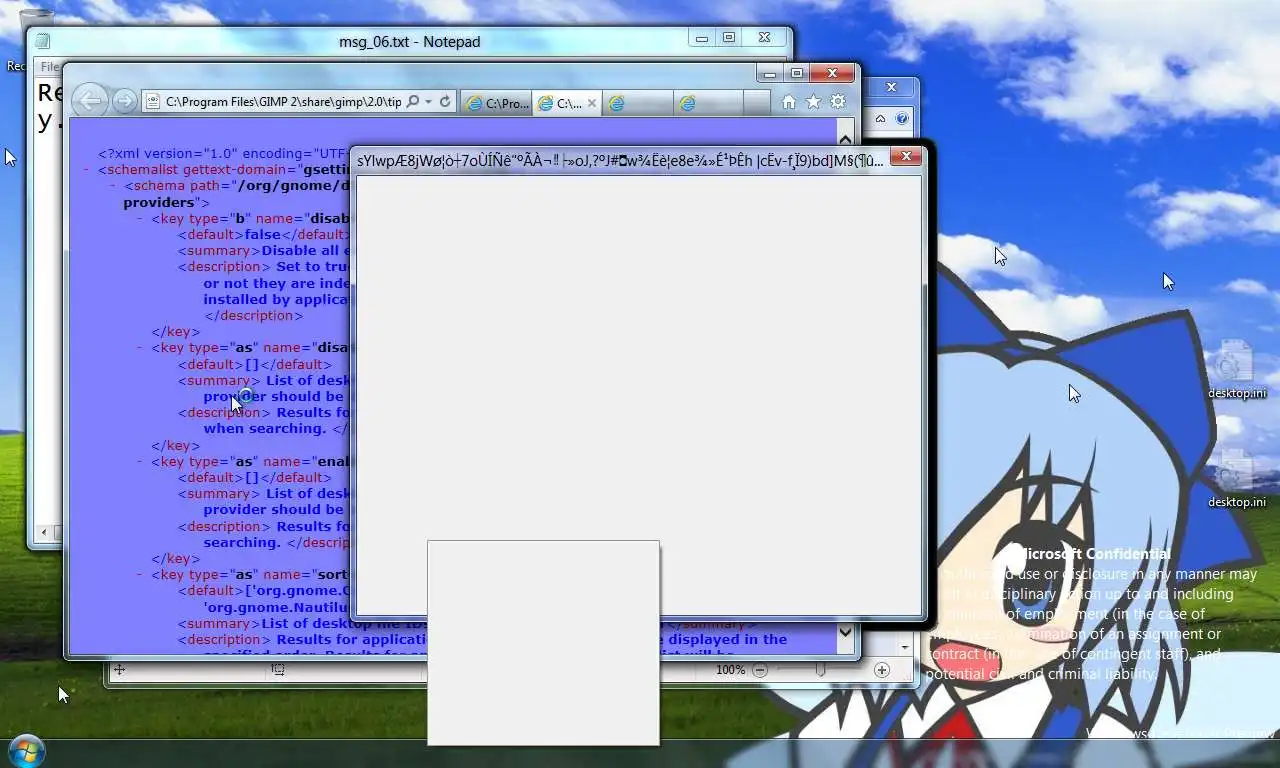Image resolution: width=1280 pixels, height=768 pixels.
Task: Open the File menu in Notepad
Action: (x=48, y=67)
